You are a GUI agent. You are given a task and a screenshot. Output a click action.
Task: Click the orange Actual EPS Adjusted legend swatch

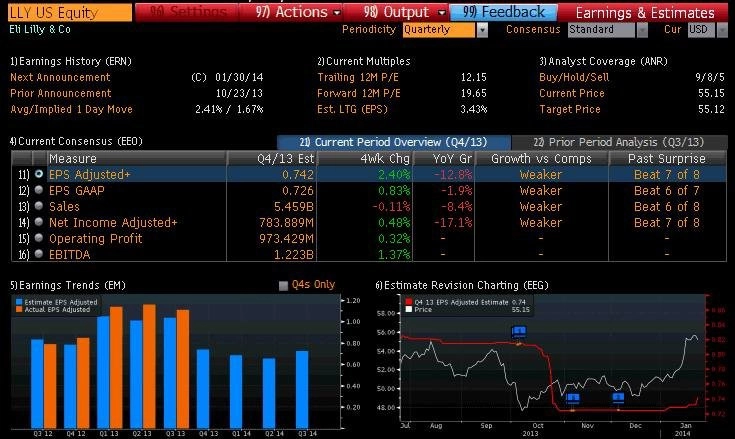[x=19, y=310]
